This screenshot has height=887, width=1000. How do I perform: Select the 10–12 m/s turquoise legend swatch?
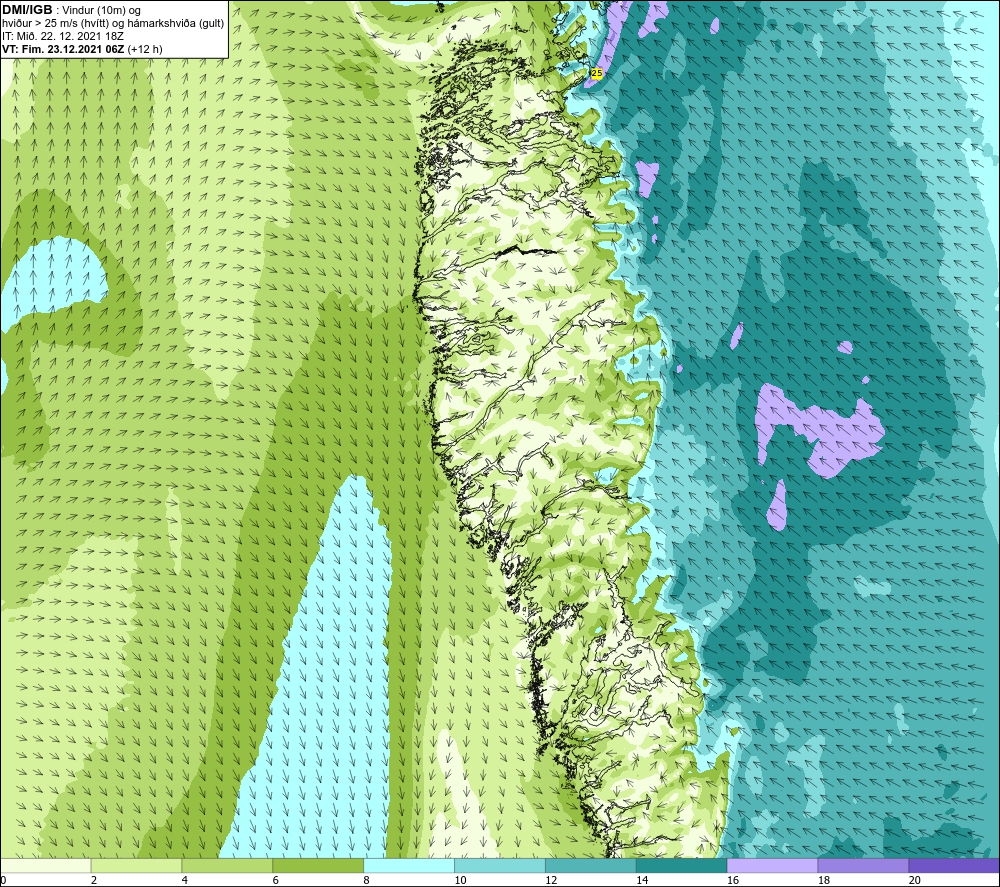[x=500, y=865]
